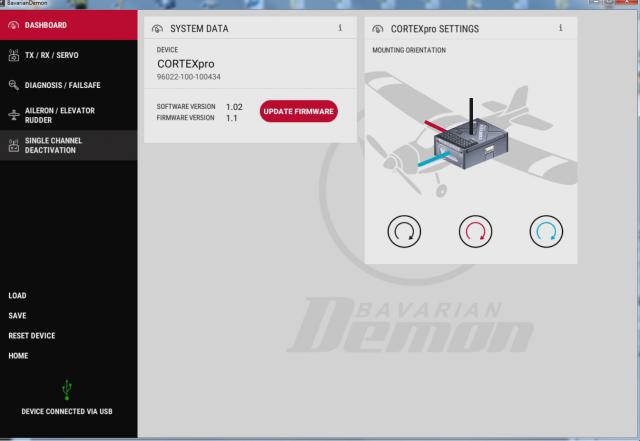Click the BavarianDemon window title
This screenshot has height=441, width=640.
pyautogui.click(x=27, y=3)
